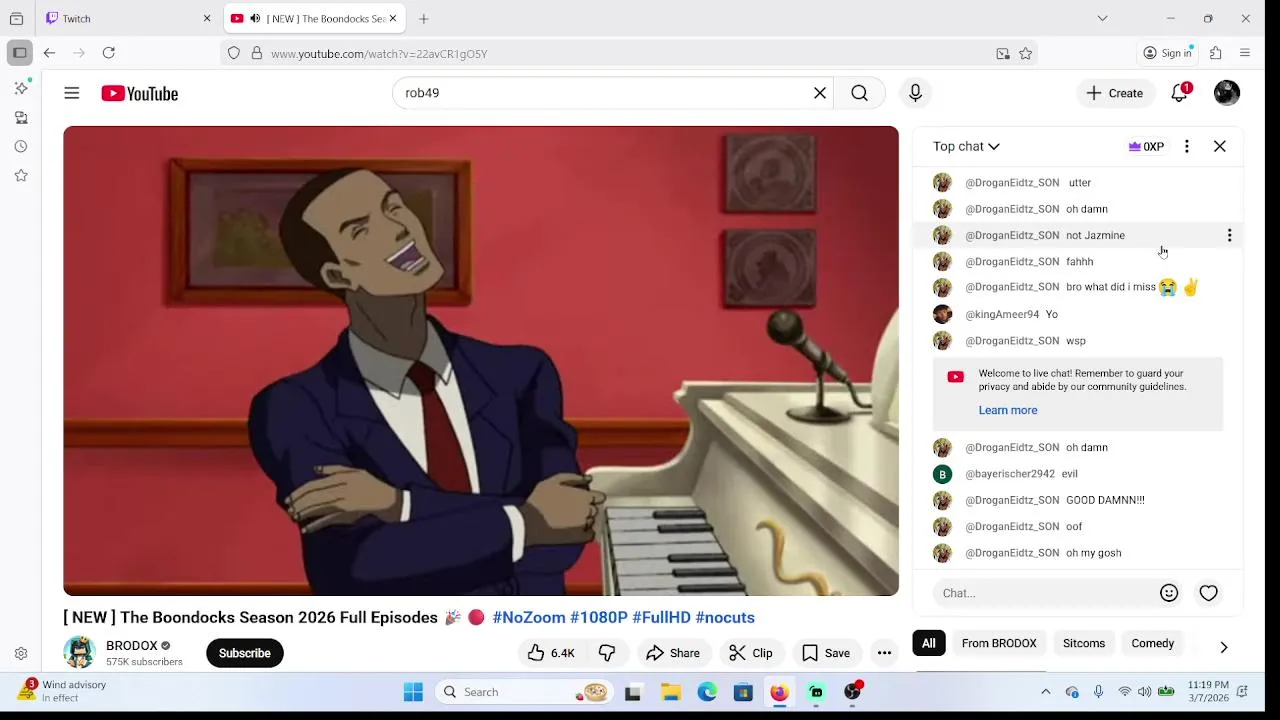Open the Firefox application menu
The height and width of the screenshot is (720, 1280).
pyautogui.click(x=1245, y=53)
